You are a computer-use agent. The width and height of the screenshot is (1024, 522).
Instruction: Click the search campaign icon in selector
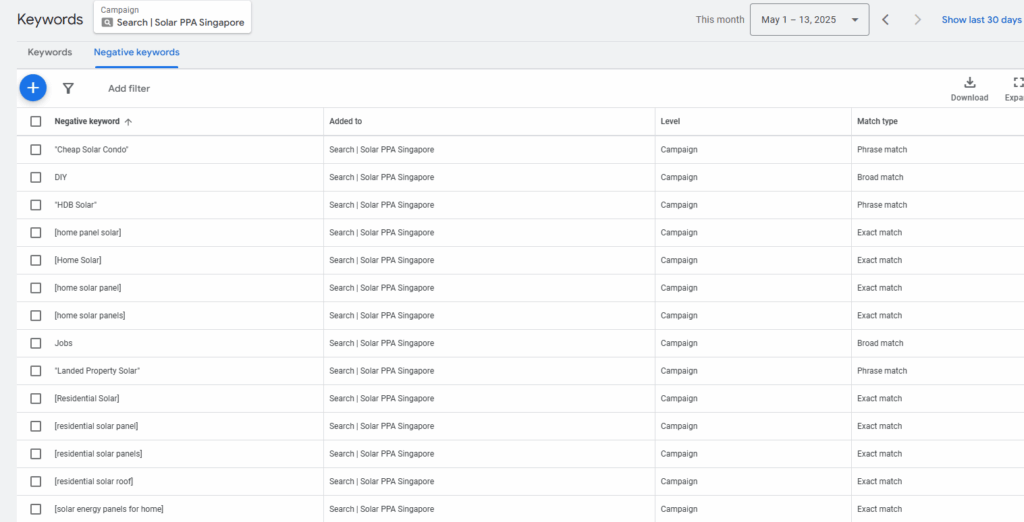(108, 23)
